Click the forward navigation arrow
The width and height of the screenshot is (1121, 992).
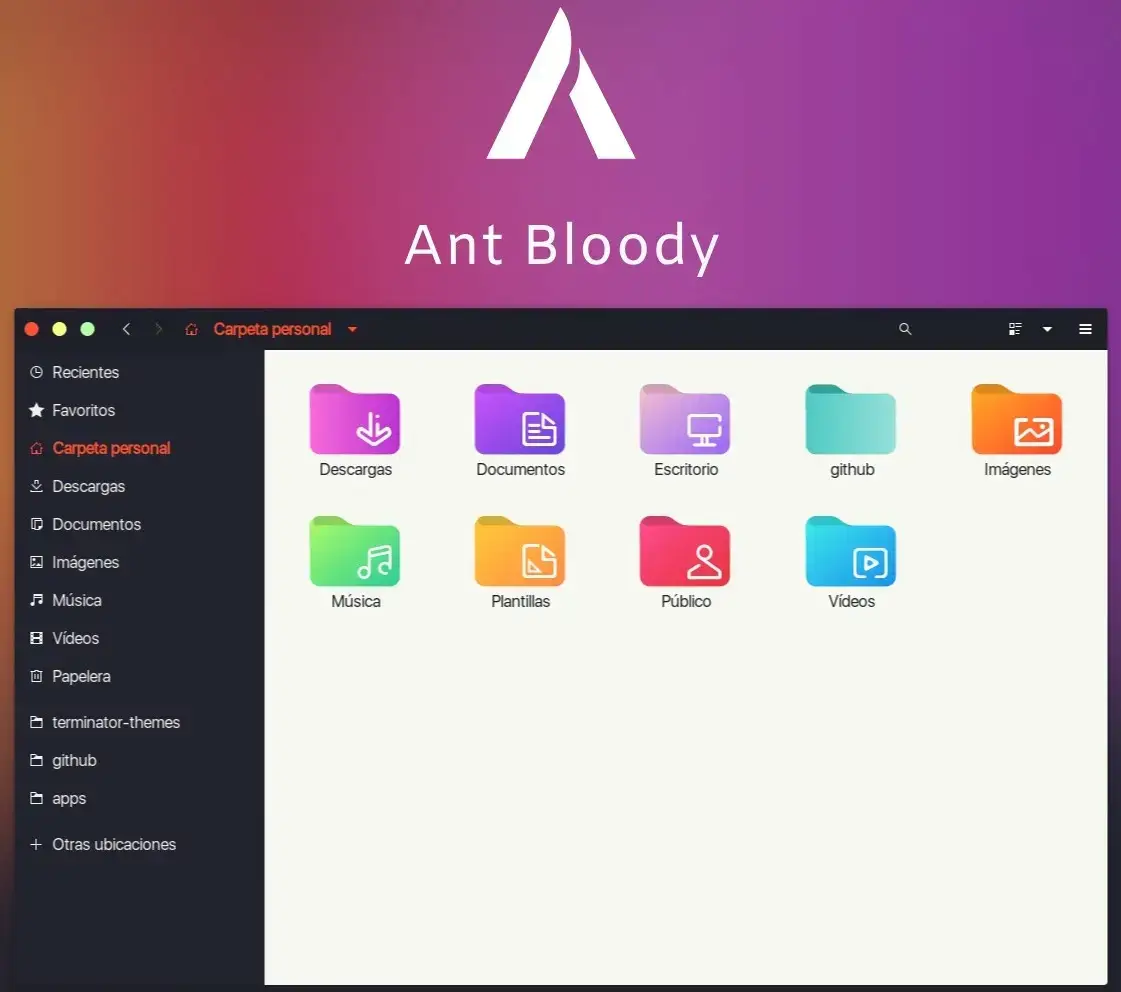[158, 328]
